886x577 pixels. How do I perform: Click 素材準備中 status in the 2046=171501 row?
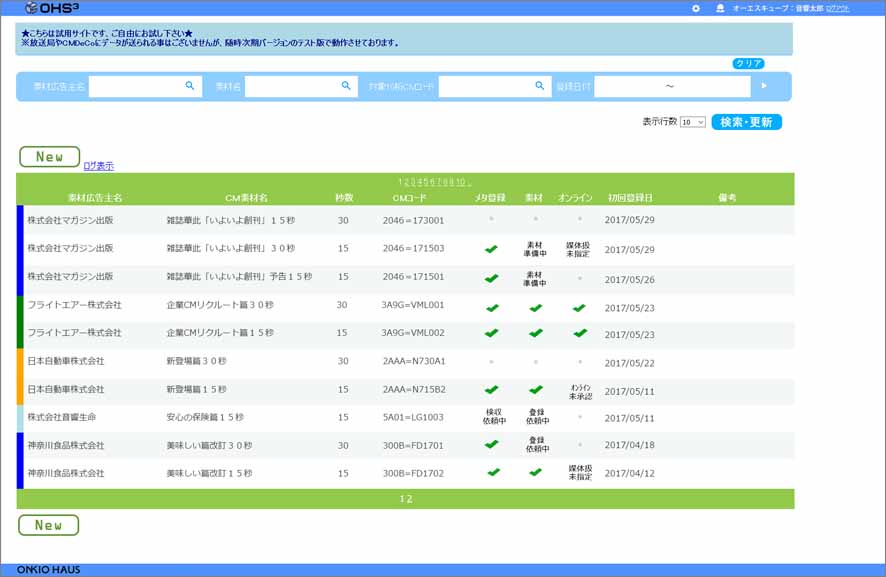[x=535, y=279]
